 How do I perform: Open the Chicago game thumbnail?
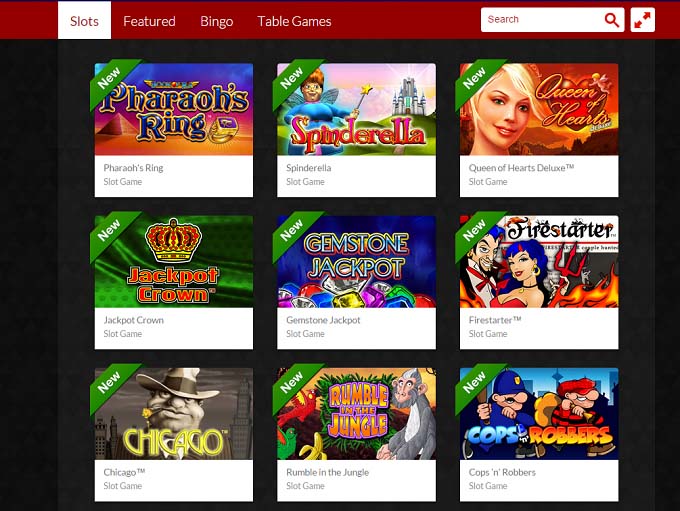(x=174, y=414)
